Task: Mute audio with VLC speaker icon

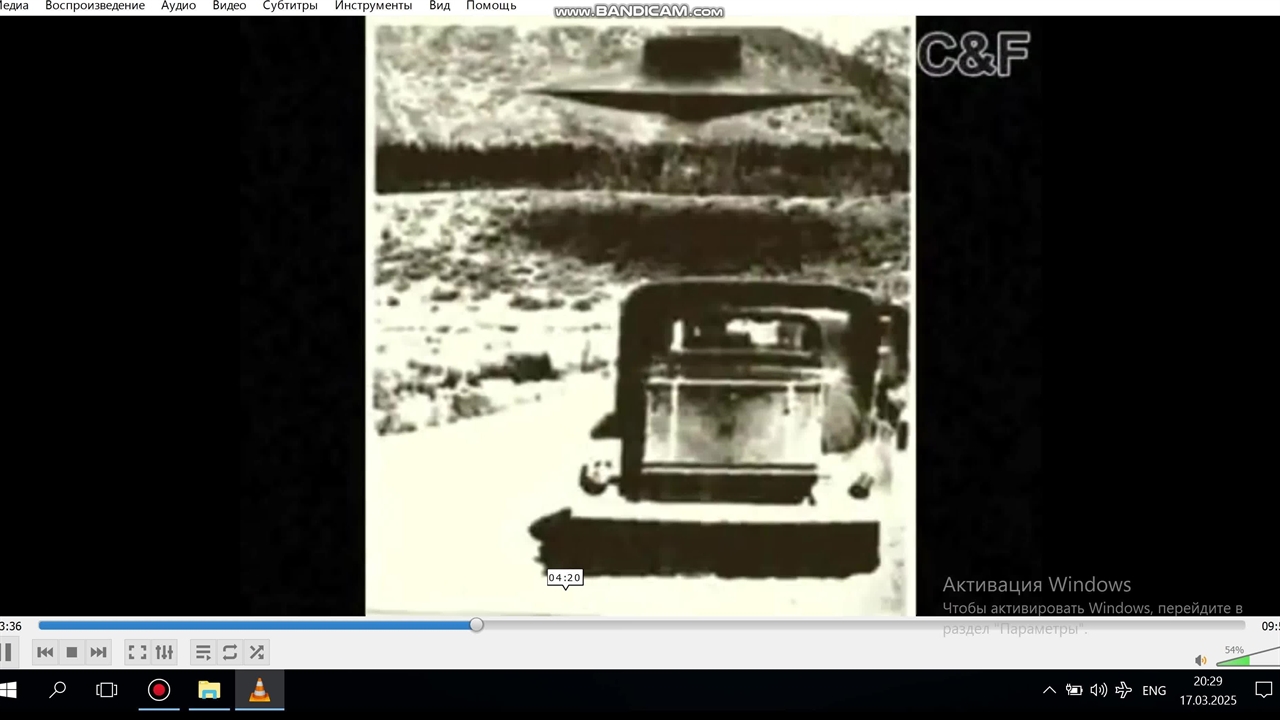Action: tap(1201, 660)
